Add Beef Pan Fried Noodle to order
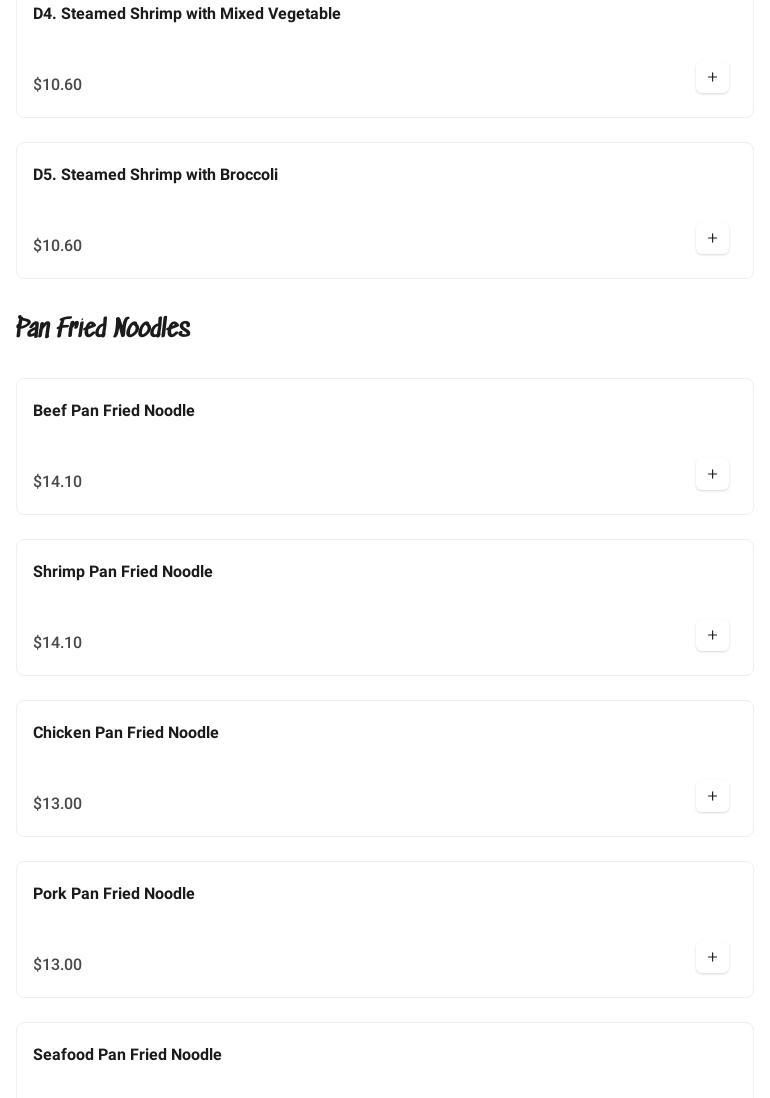Screen dimensions: 770x1098 tap(712, 474)
